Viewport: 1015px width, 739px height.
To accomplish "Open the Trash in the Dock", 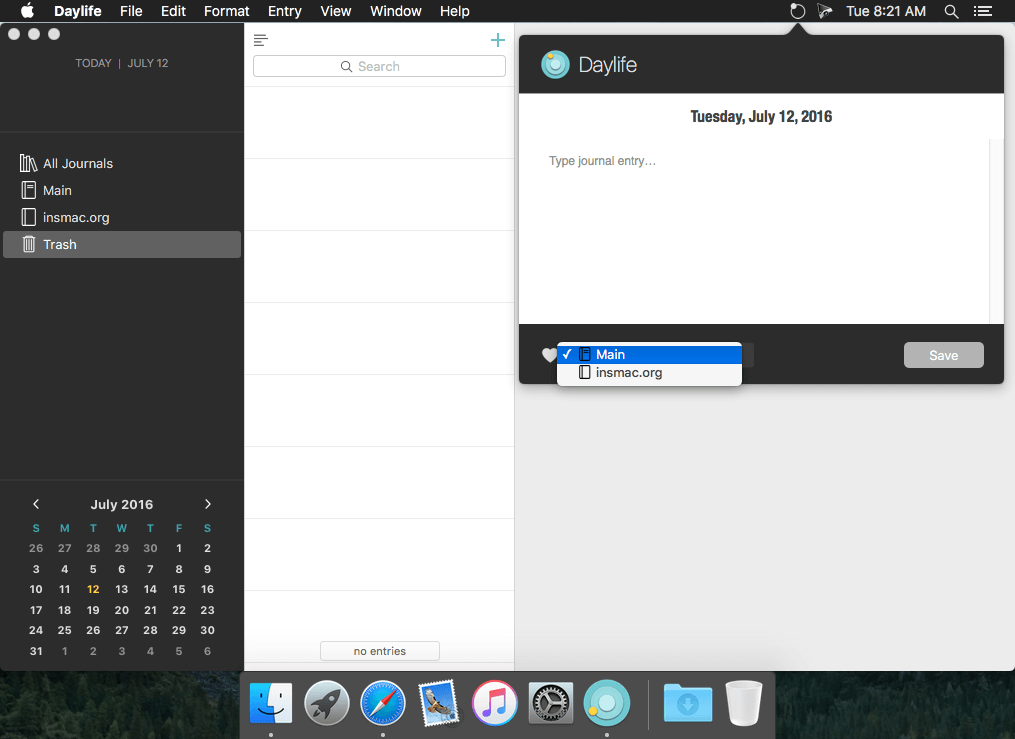I will pyautogui.click(x=744, y=703).
